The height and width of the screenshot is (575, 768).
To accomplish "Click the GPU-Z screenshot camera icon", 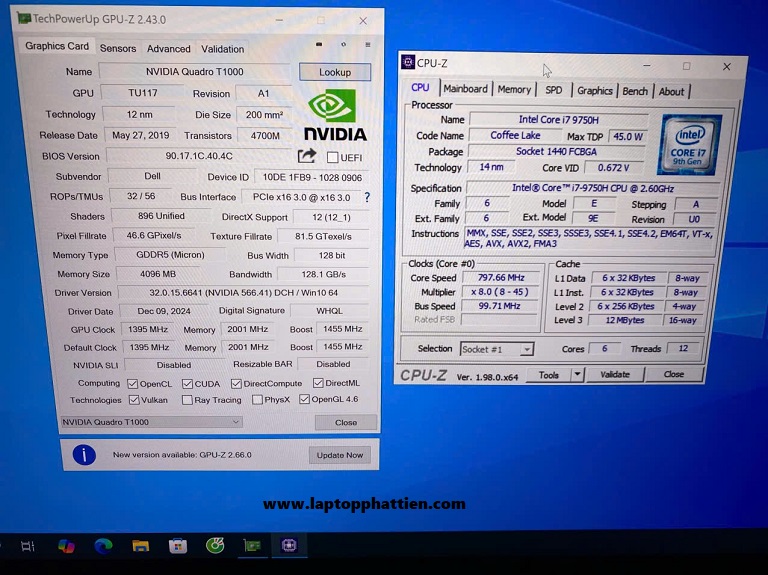I will coord(319,44).
